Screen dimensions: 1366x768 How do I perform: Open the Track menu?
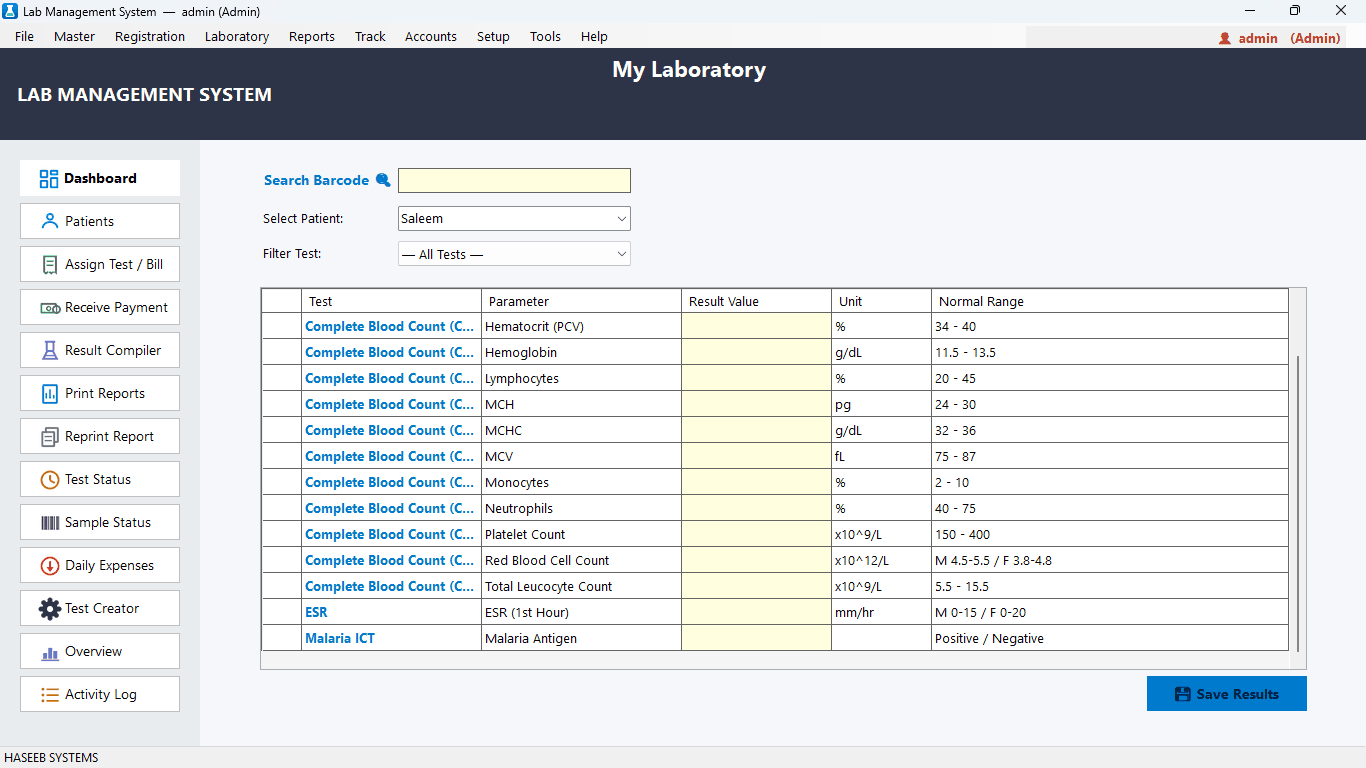[370, 36]
